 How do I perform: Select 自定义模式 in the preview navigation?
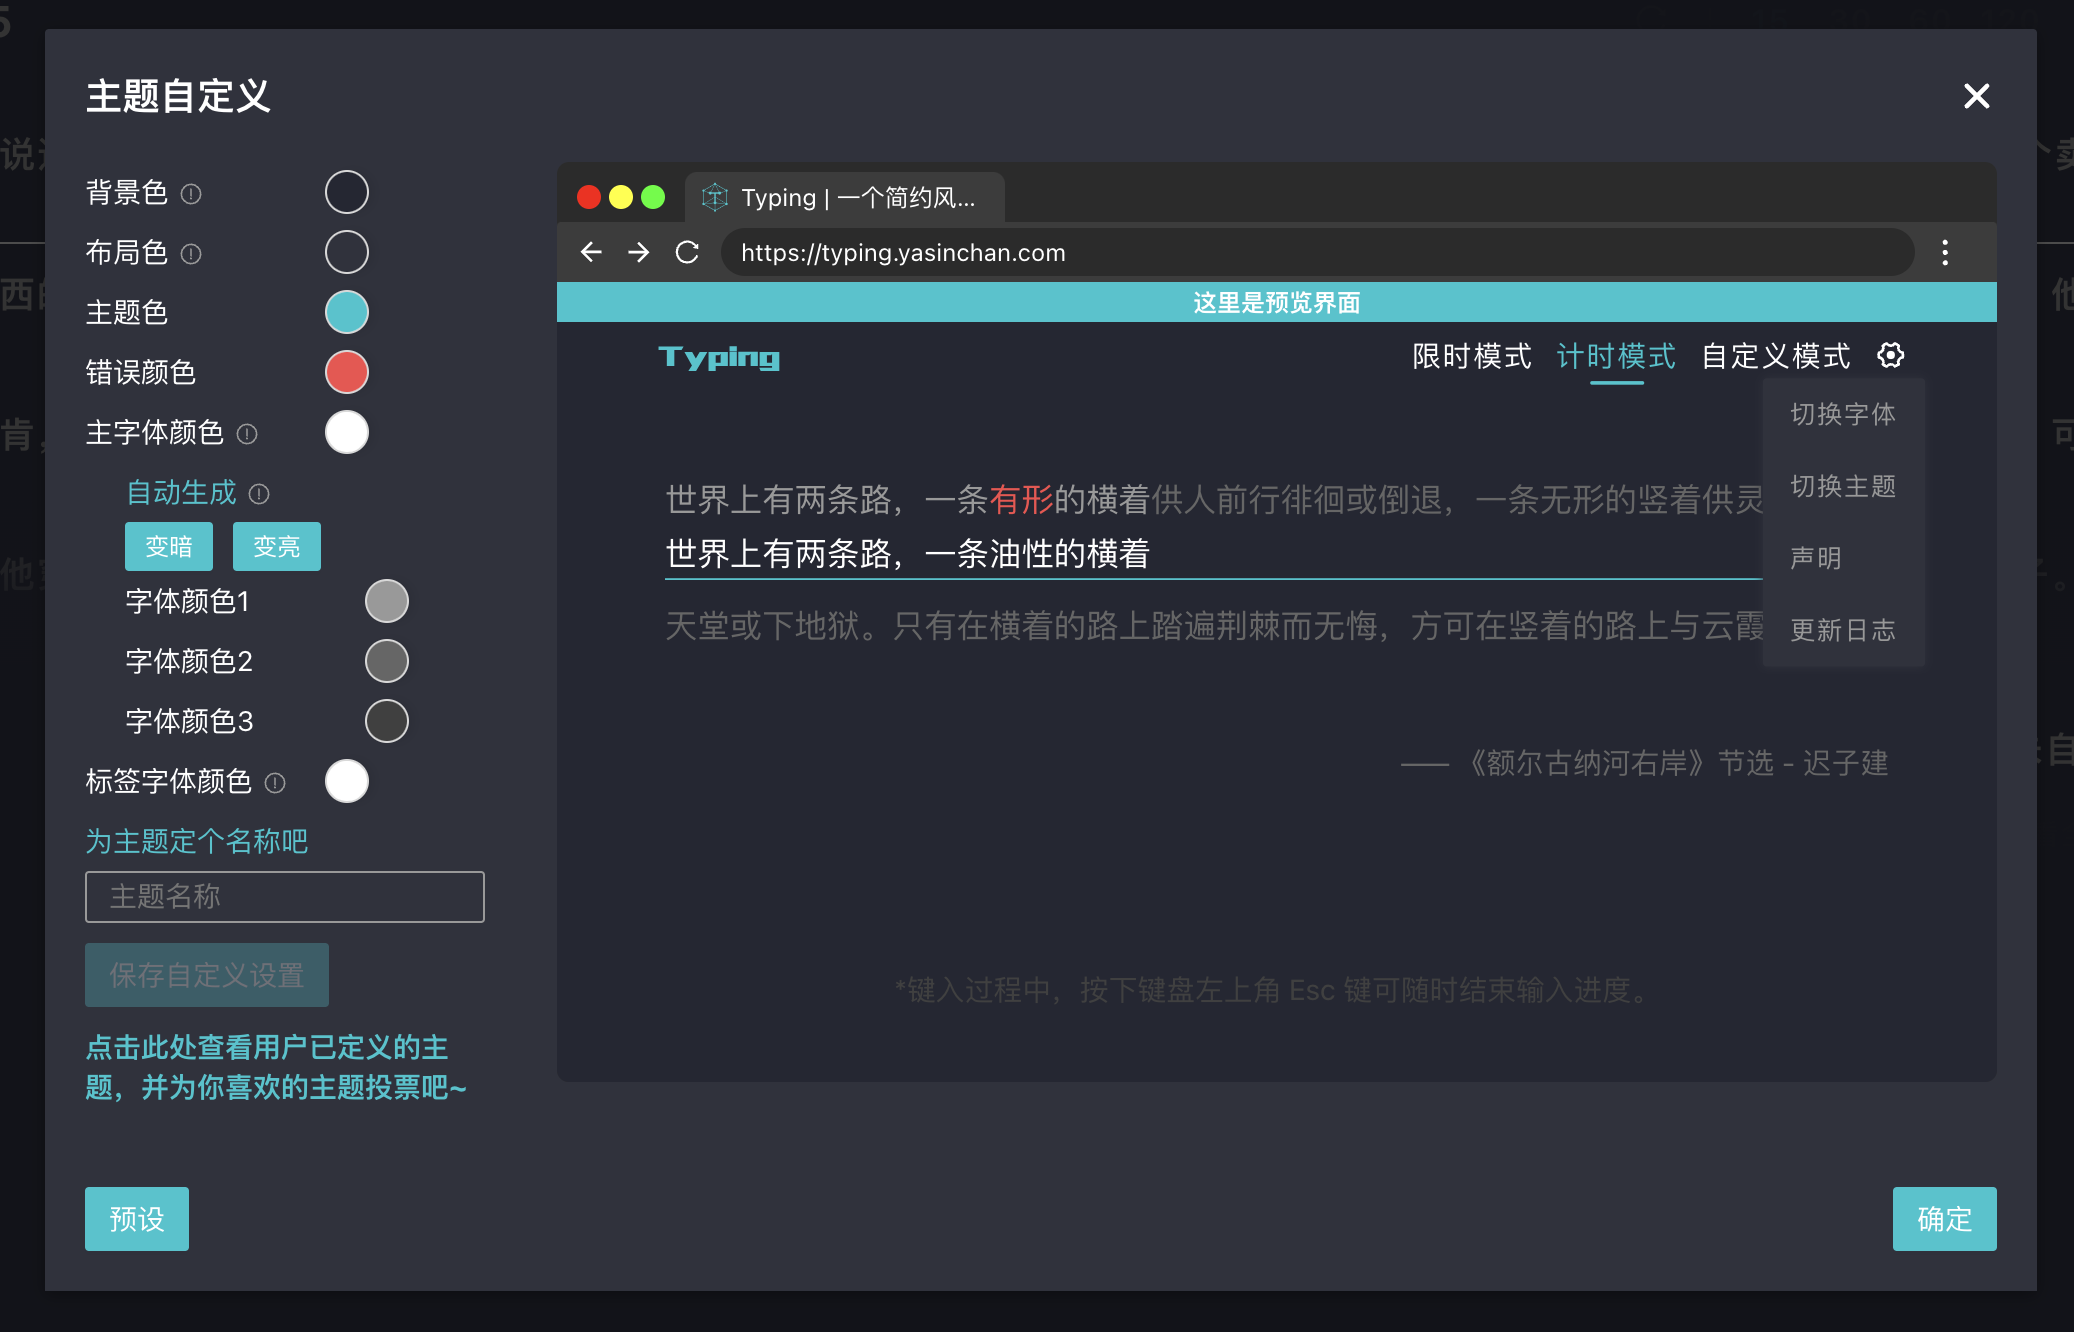(x=1774, y=356)
